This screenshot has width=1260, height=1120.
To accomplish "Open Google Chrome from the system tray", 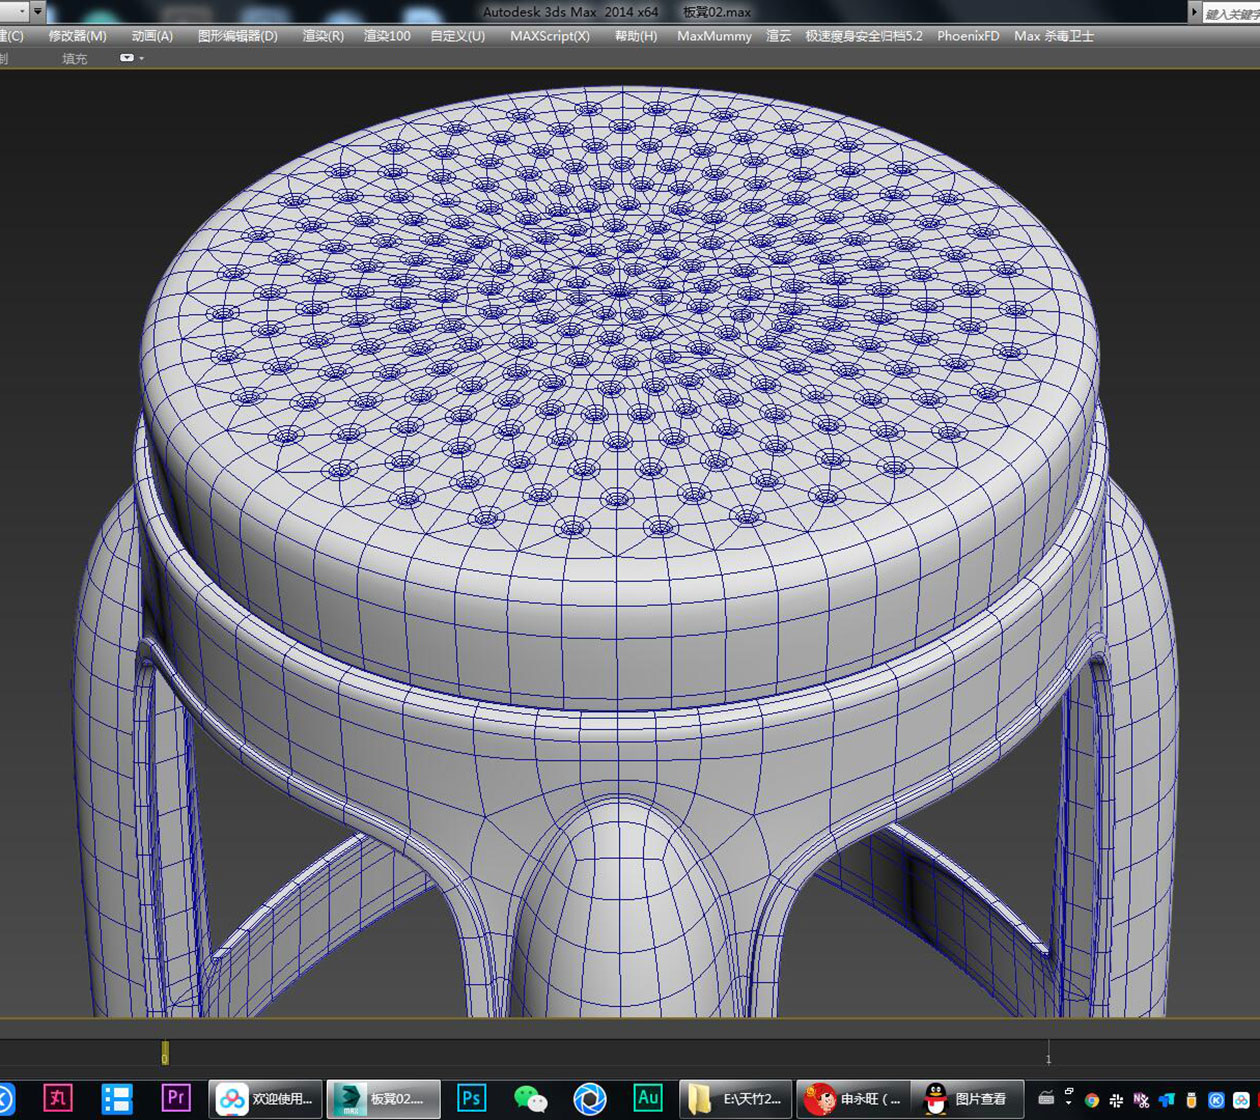I will [1091, 1098].
